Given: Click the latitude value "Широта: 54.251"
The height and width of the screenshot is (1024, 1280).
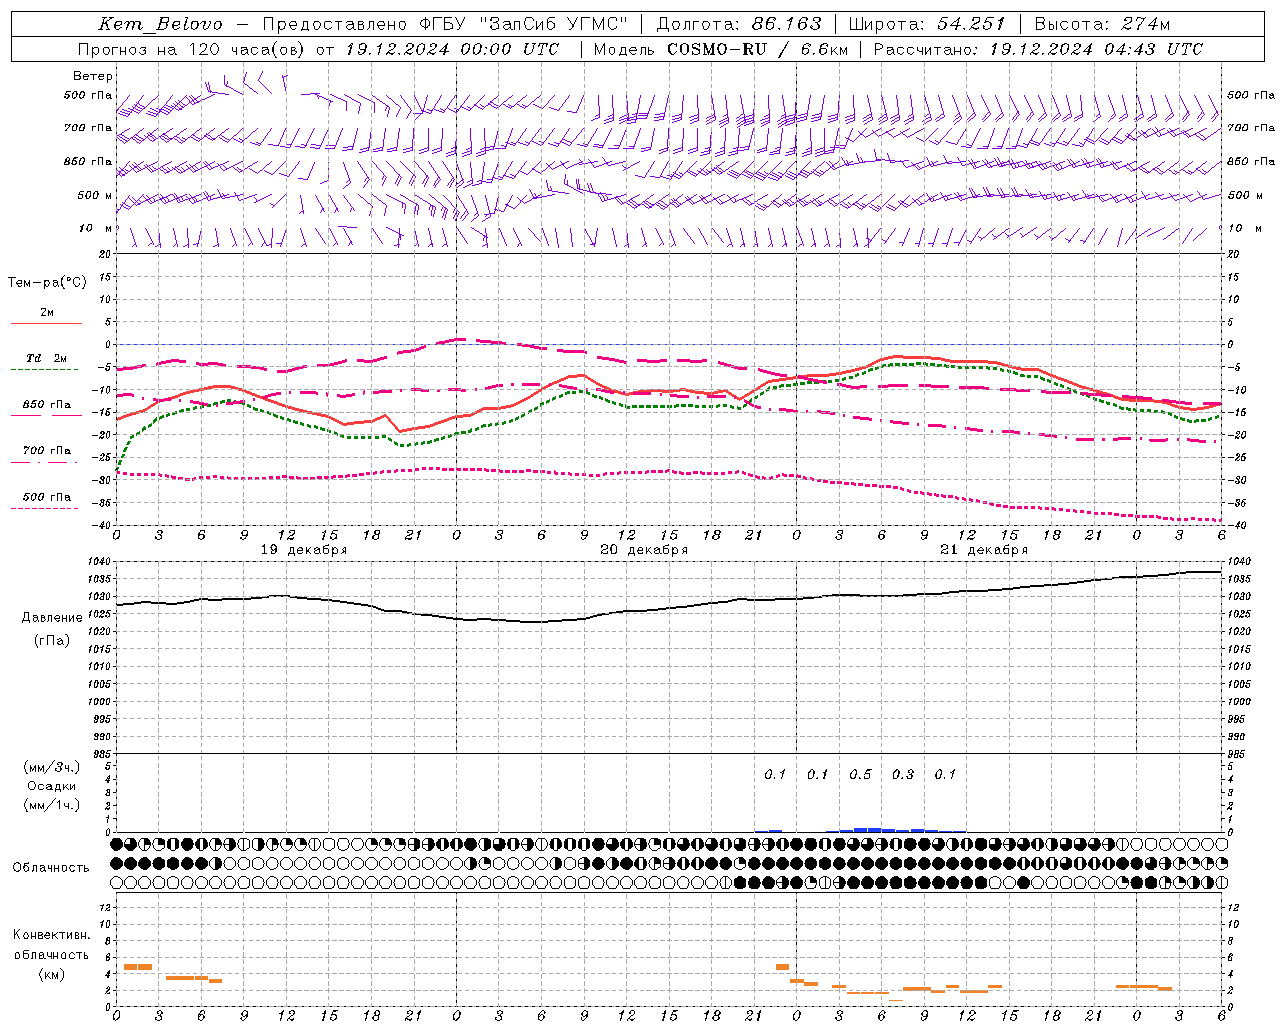Looking at the screenshot, I should [x=926, y=24].
